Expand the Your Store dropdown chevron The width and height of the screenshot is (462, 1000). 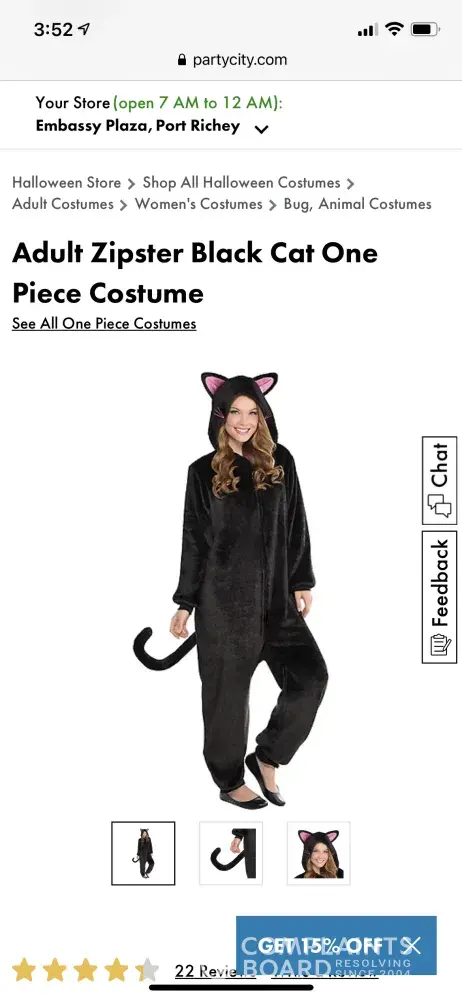pyautogui.click(x=262, y=129)
